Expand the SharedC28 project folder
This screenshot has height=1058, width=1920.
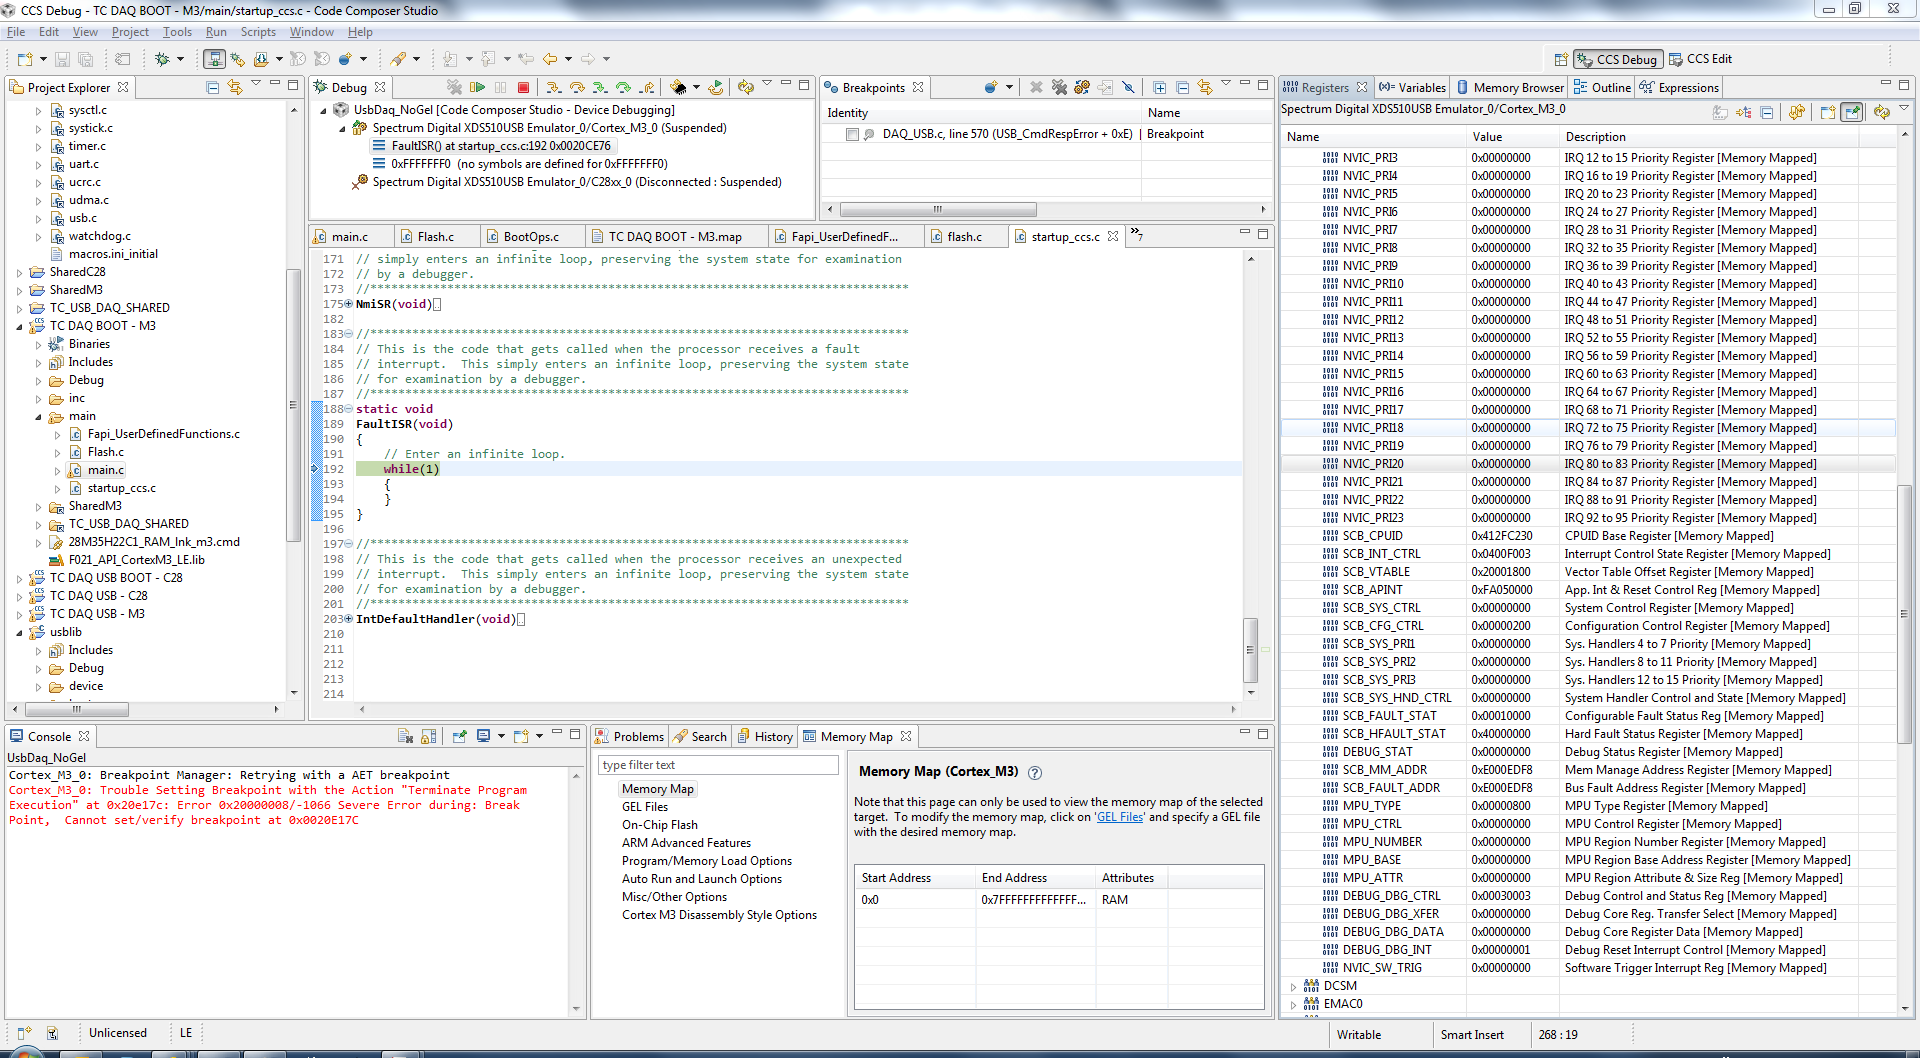19,272
